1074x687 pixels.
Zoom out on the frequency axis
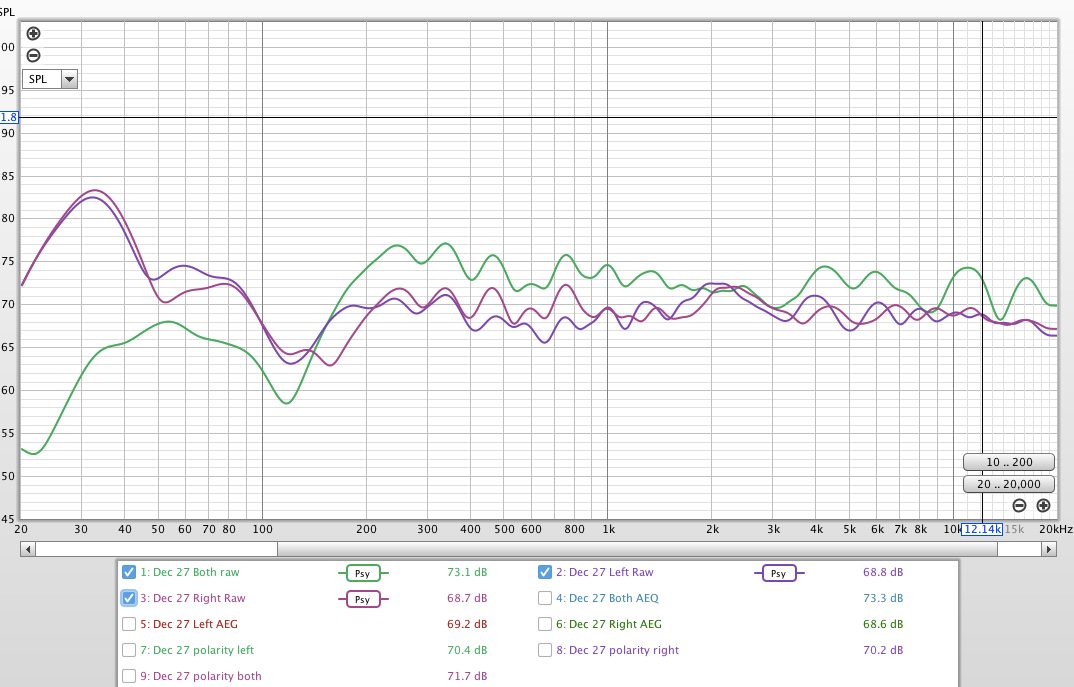(1019, 506)
